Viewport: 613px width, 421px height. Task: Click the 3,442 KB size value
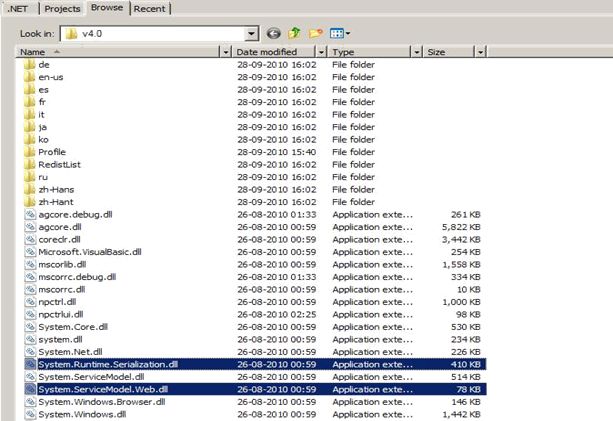[461, 240]
